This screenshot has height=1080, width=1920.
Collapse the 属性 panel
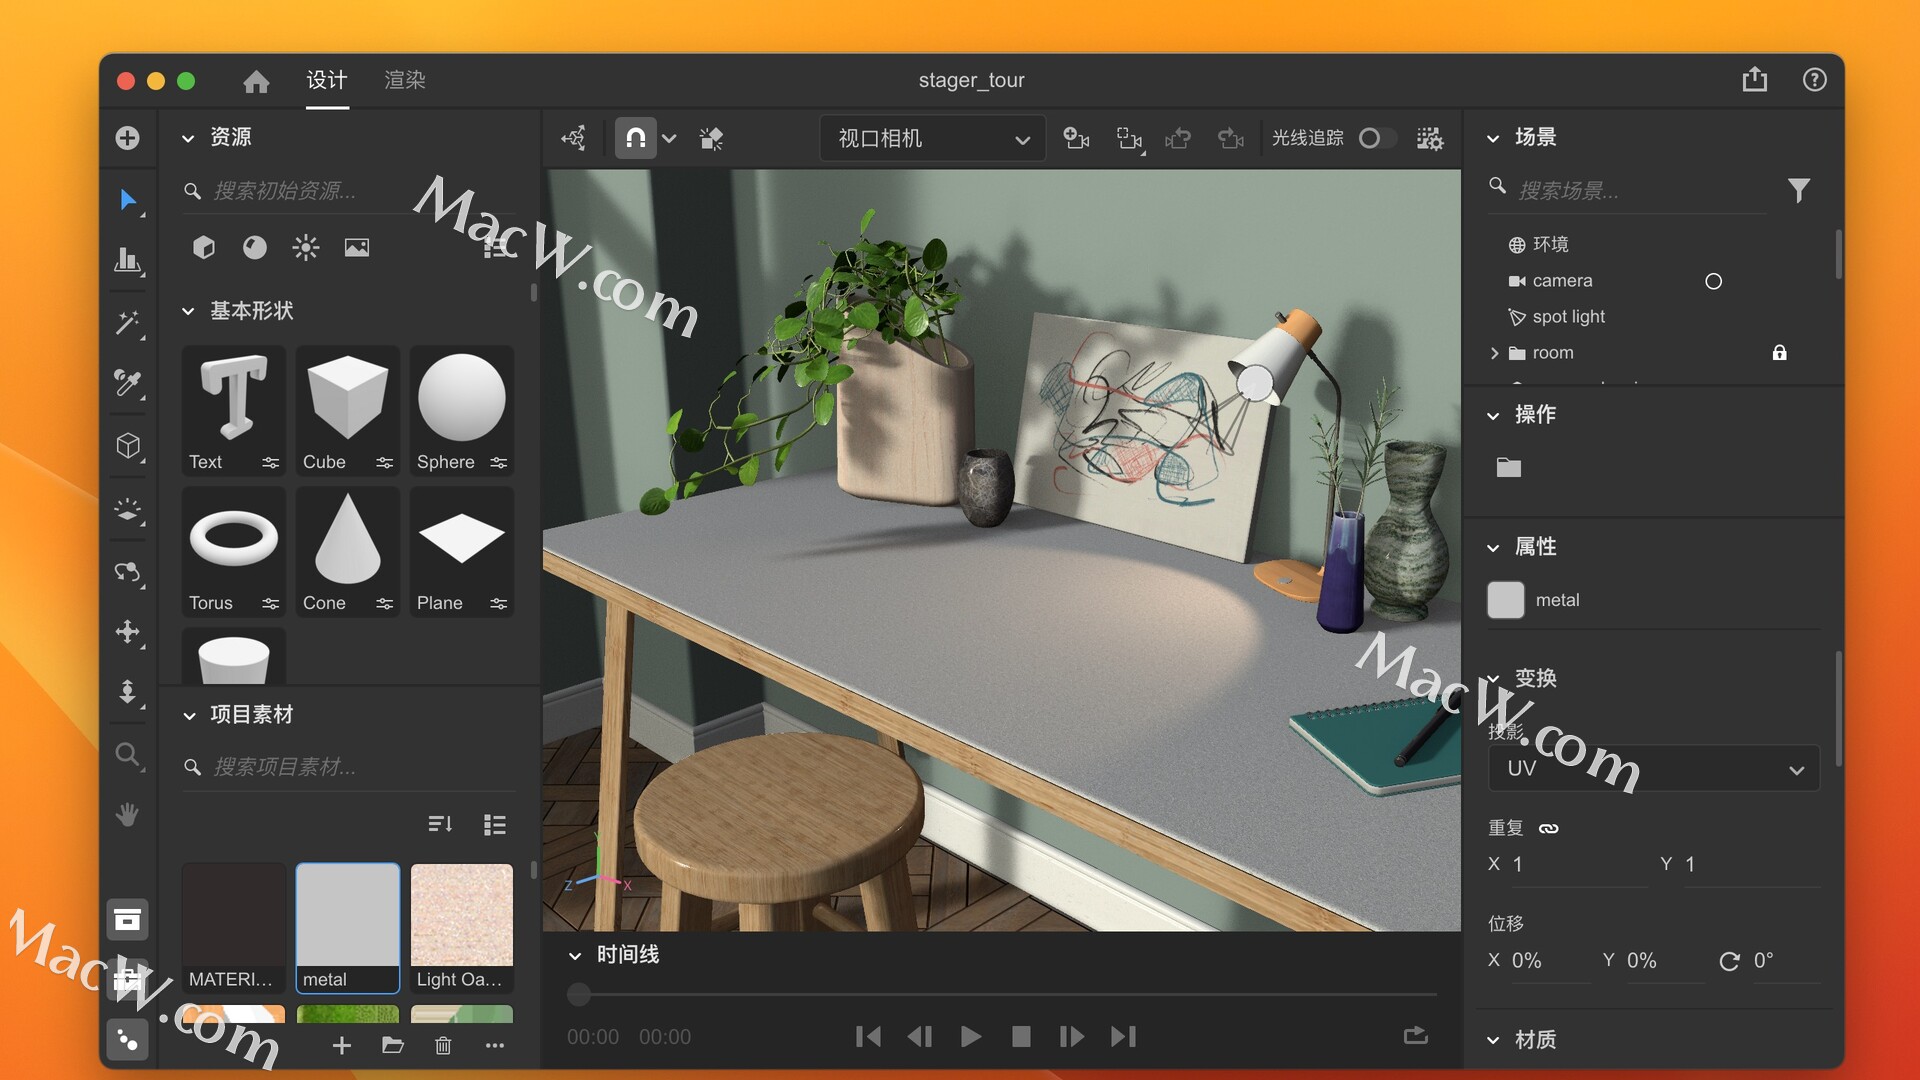pyautogui.click(x=1493, y=547)
